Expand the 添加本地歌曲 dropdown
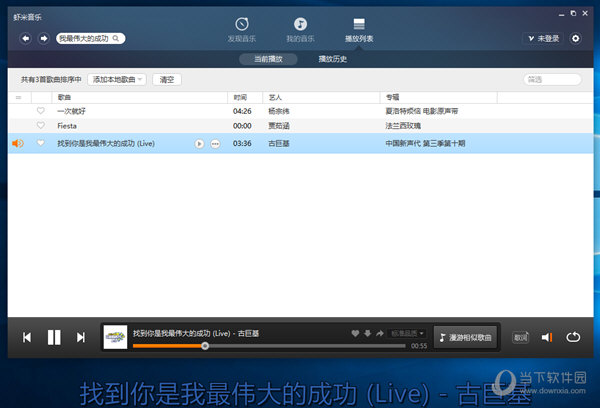 pyautogui.click(x=117, y=80)
